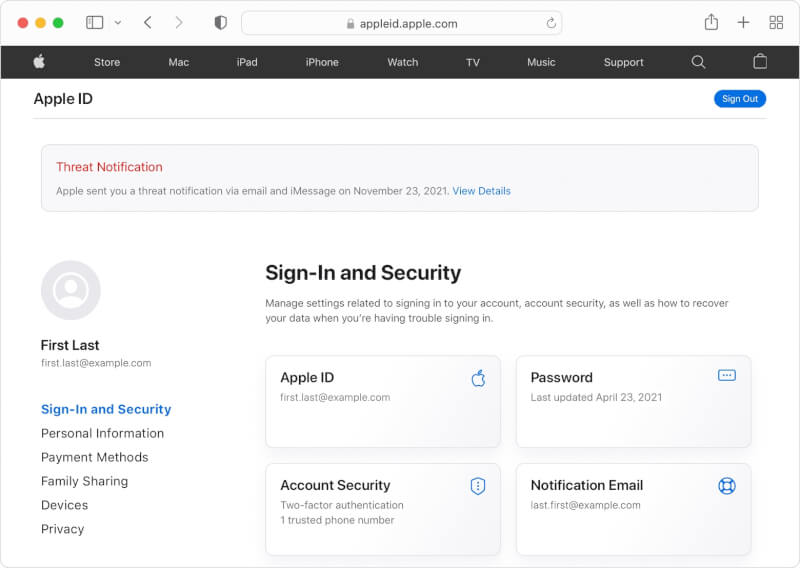Open the iPhone menu item

pos(322,62)
